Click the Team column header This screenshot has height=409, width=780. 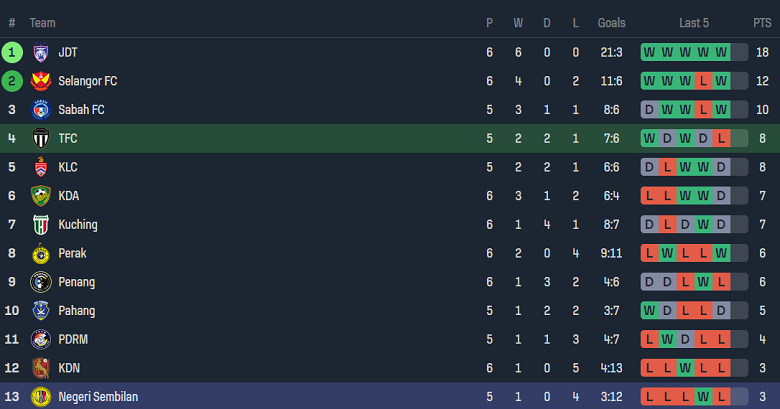point(42,22)
